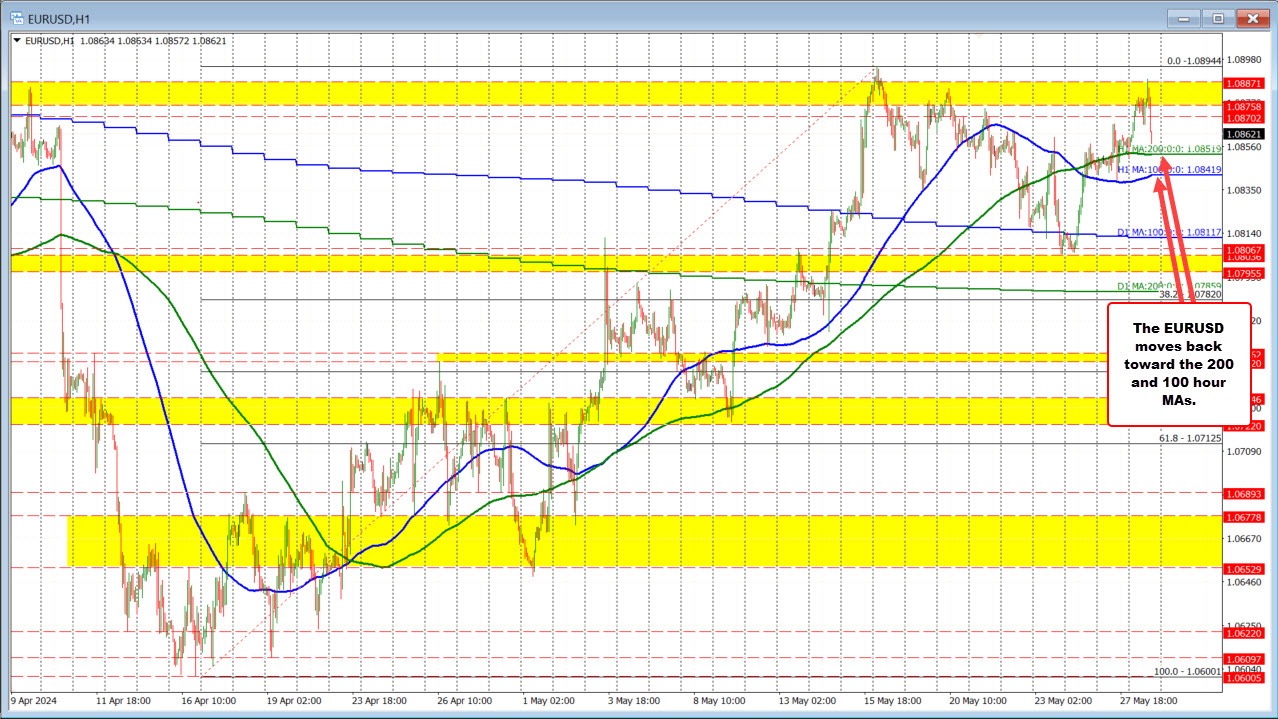This screenshot has width=1278, height=719.
Task: Restore down the EURUSD,H1 chart window
Action: 1217,18
